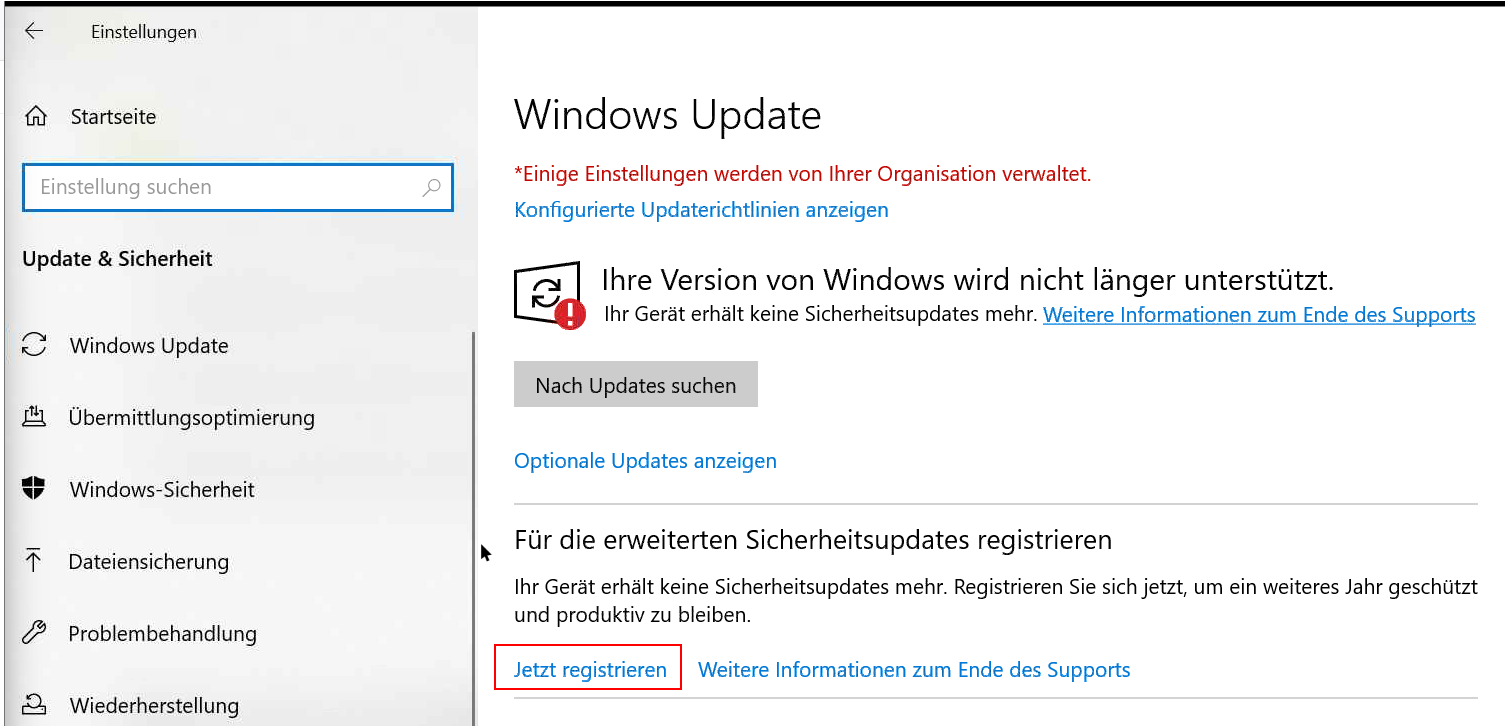The image size is (1505, 726).
Task: Click support info link beside Jetzt registrieren
Action: (913, 670)
